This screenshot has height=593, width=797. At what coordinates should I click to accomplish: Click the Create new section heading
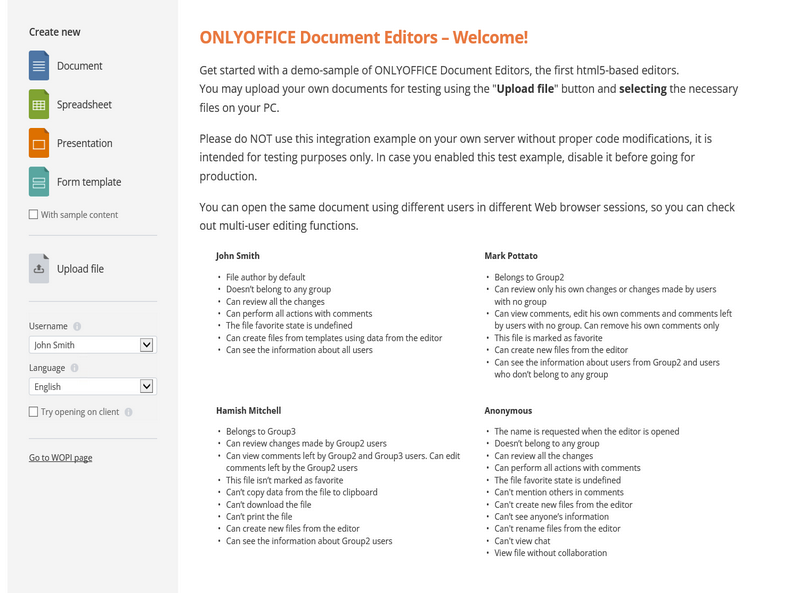pos(54,32)
